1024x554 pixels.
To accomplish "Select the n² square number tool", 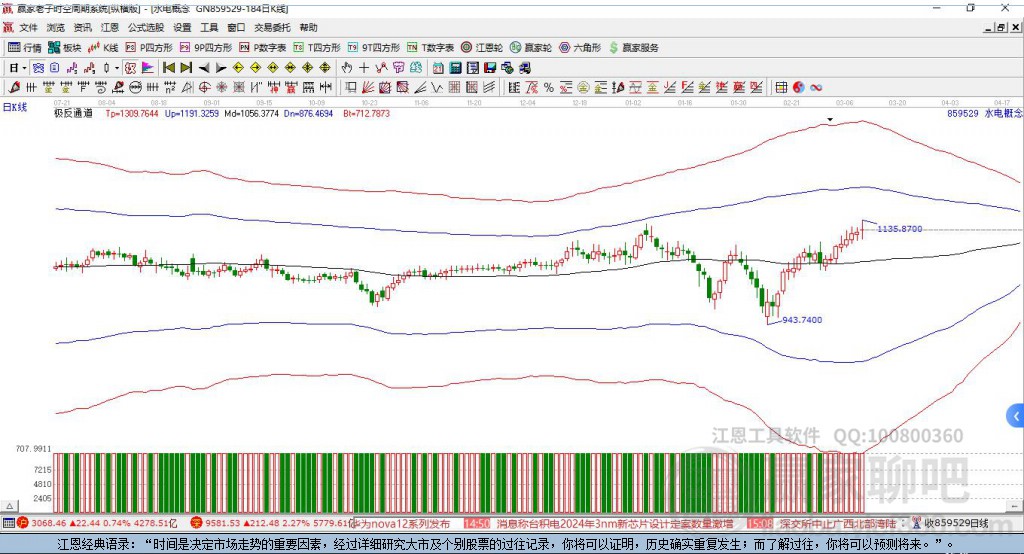I will point(170,88).
